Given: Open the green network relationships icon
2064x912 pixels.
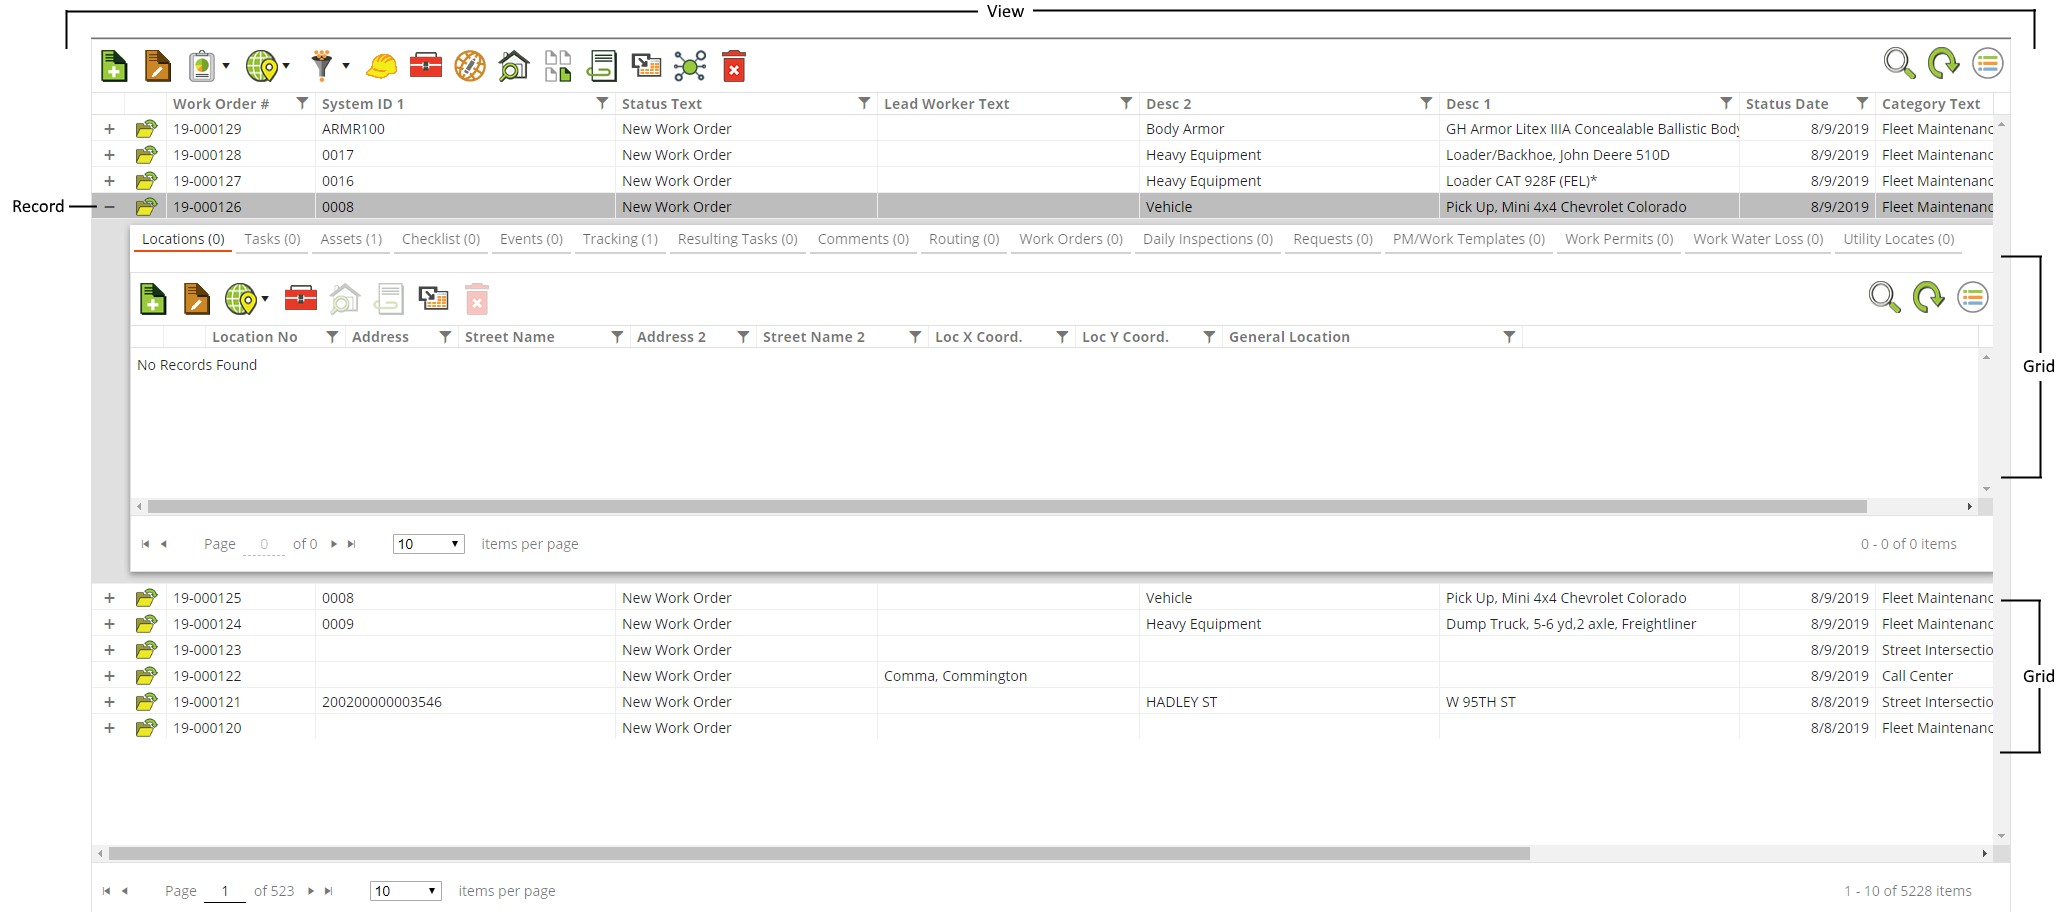Looking at the screenshot, I should pos(689,65).
